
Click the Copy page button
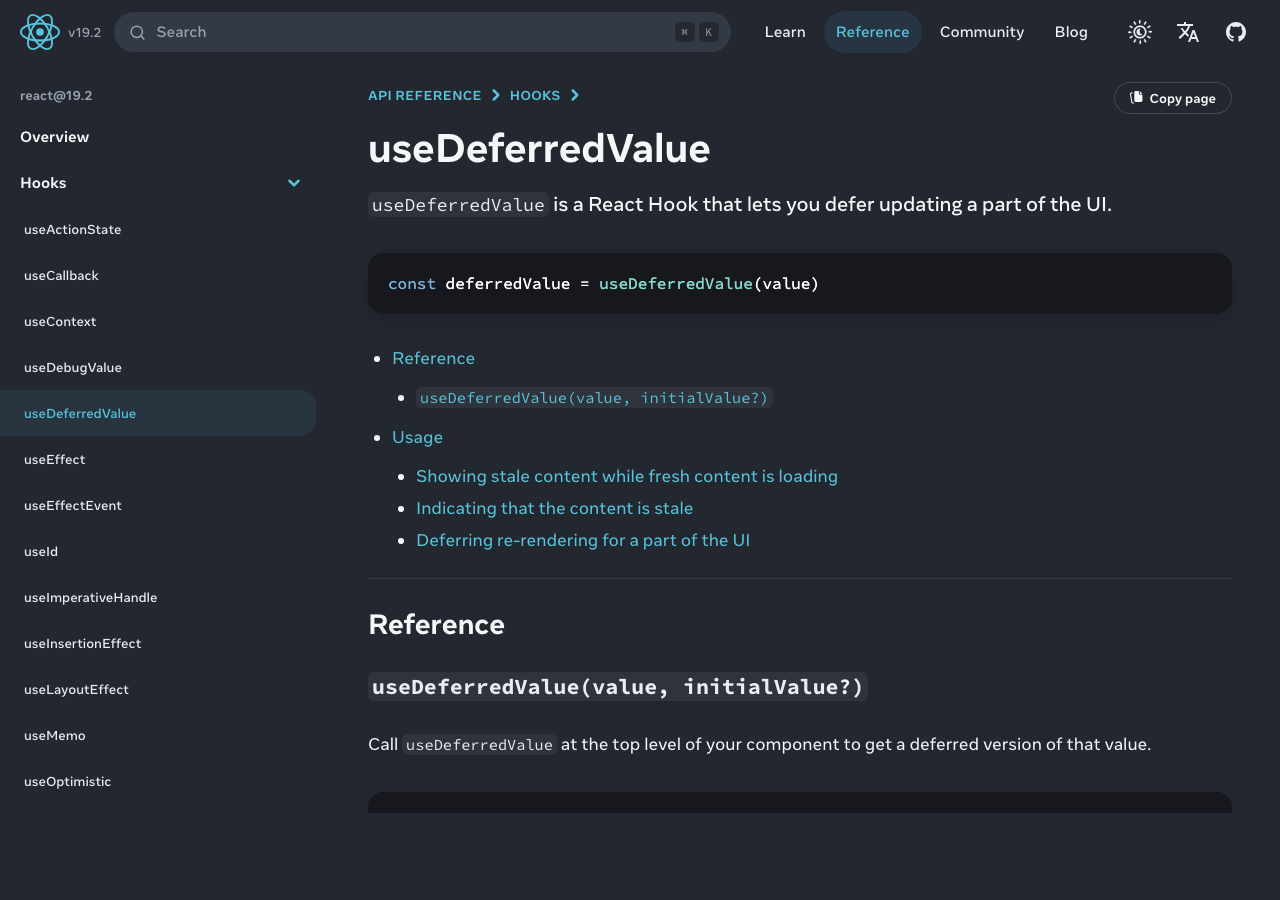tap(1172, 97)
